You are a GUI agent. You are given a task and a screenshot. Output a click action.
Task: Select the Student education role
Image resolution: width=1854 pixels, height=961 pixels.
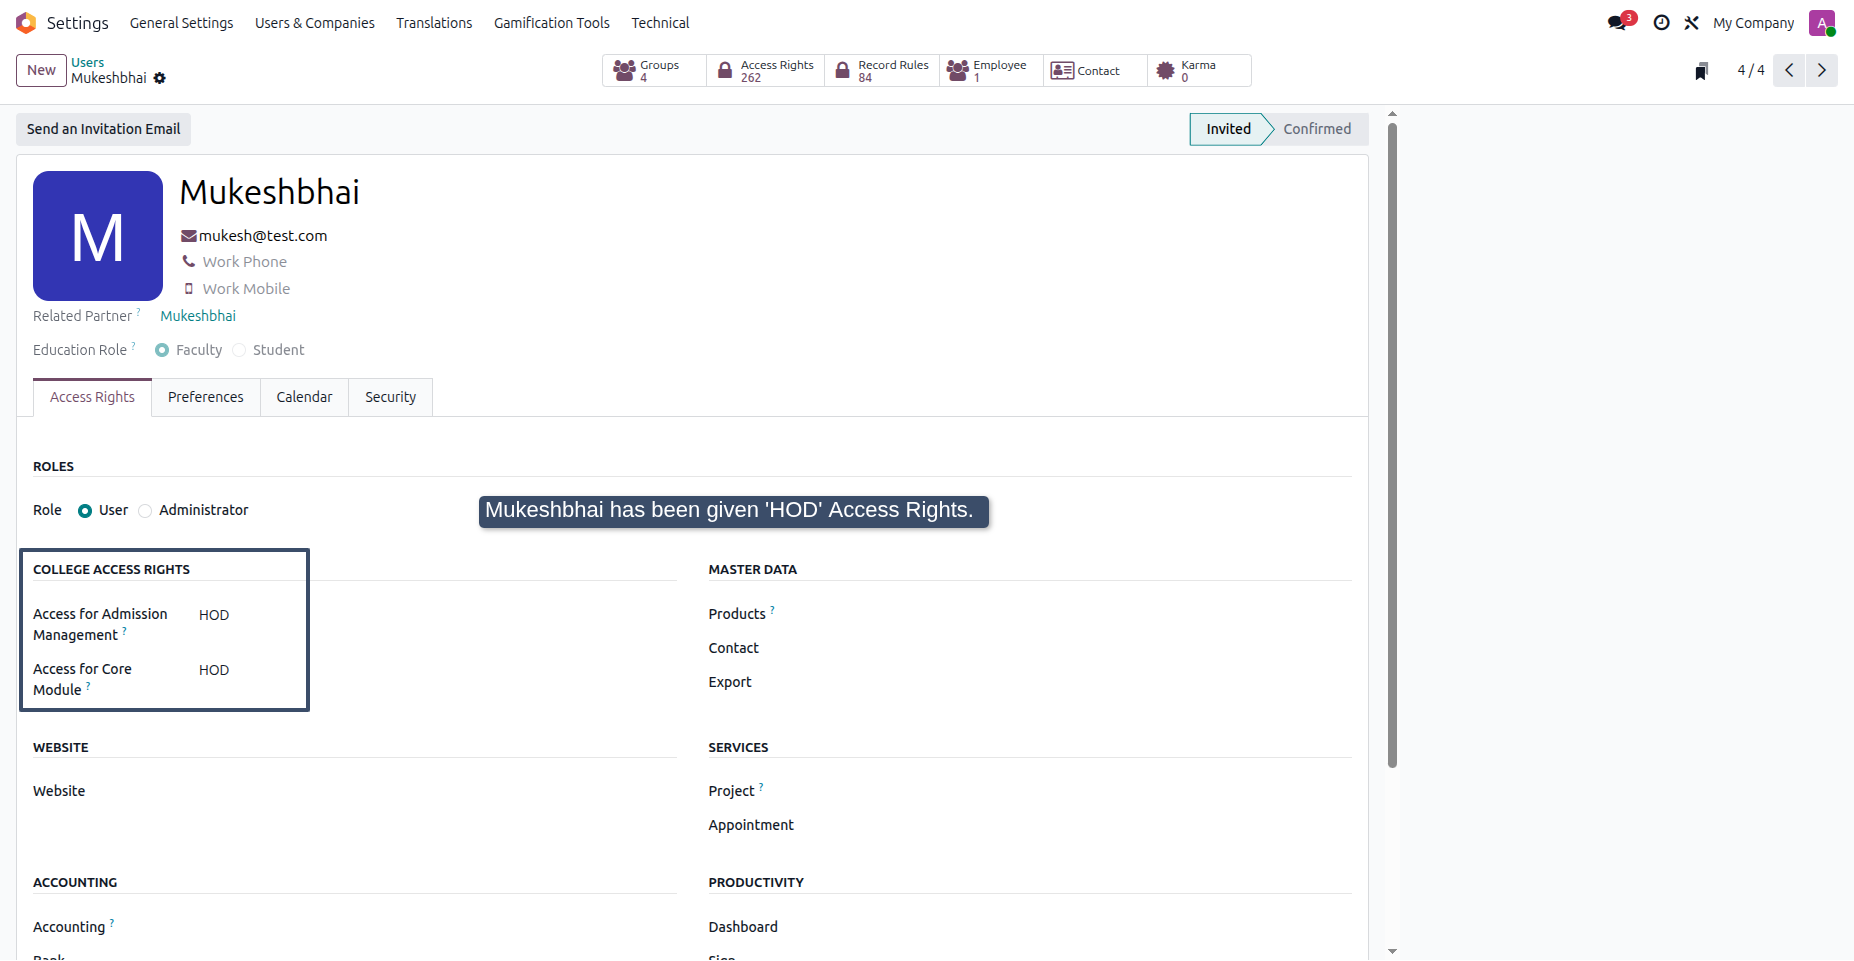pos(239,350)
